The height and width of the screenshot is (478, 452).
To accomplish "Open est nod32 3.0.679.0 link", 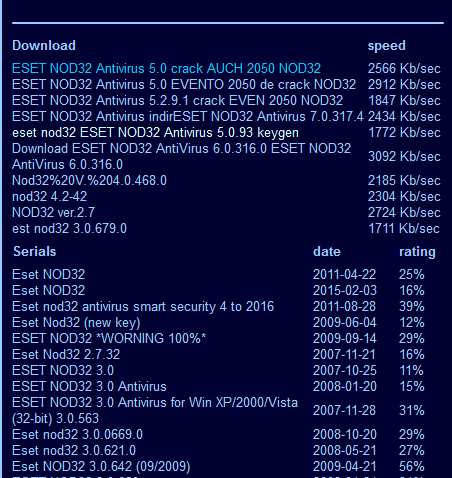I will click(x=69, y=228).
